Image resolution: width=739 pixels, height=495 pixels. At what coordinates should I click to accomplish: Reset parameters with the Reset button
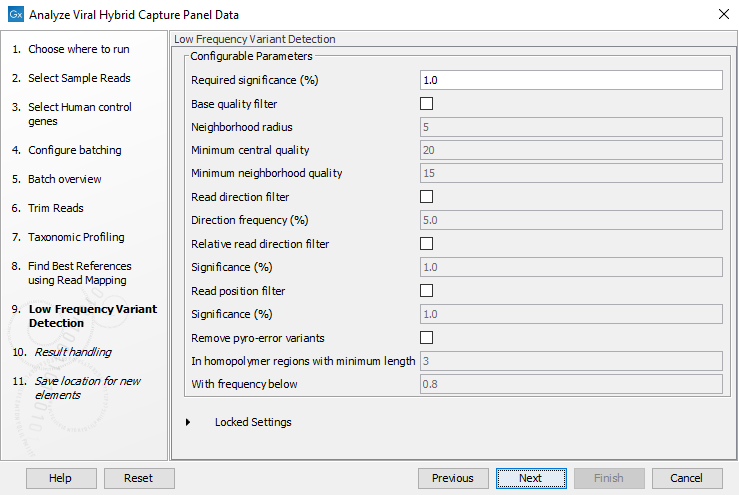coord(139,478)
